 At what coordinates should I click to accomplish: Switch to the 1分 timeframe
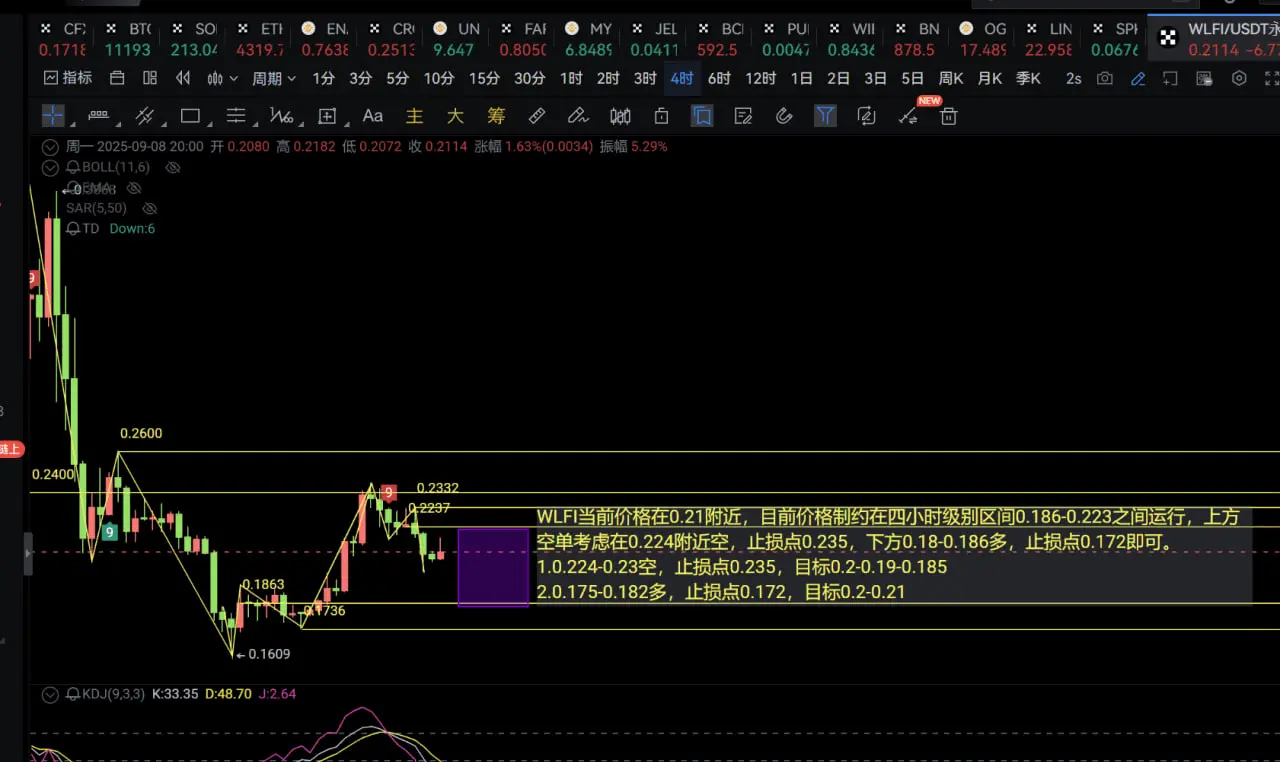pyautogui.click(x=323, y=78)
